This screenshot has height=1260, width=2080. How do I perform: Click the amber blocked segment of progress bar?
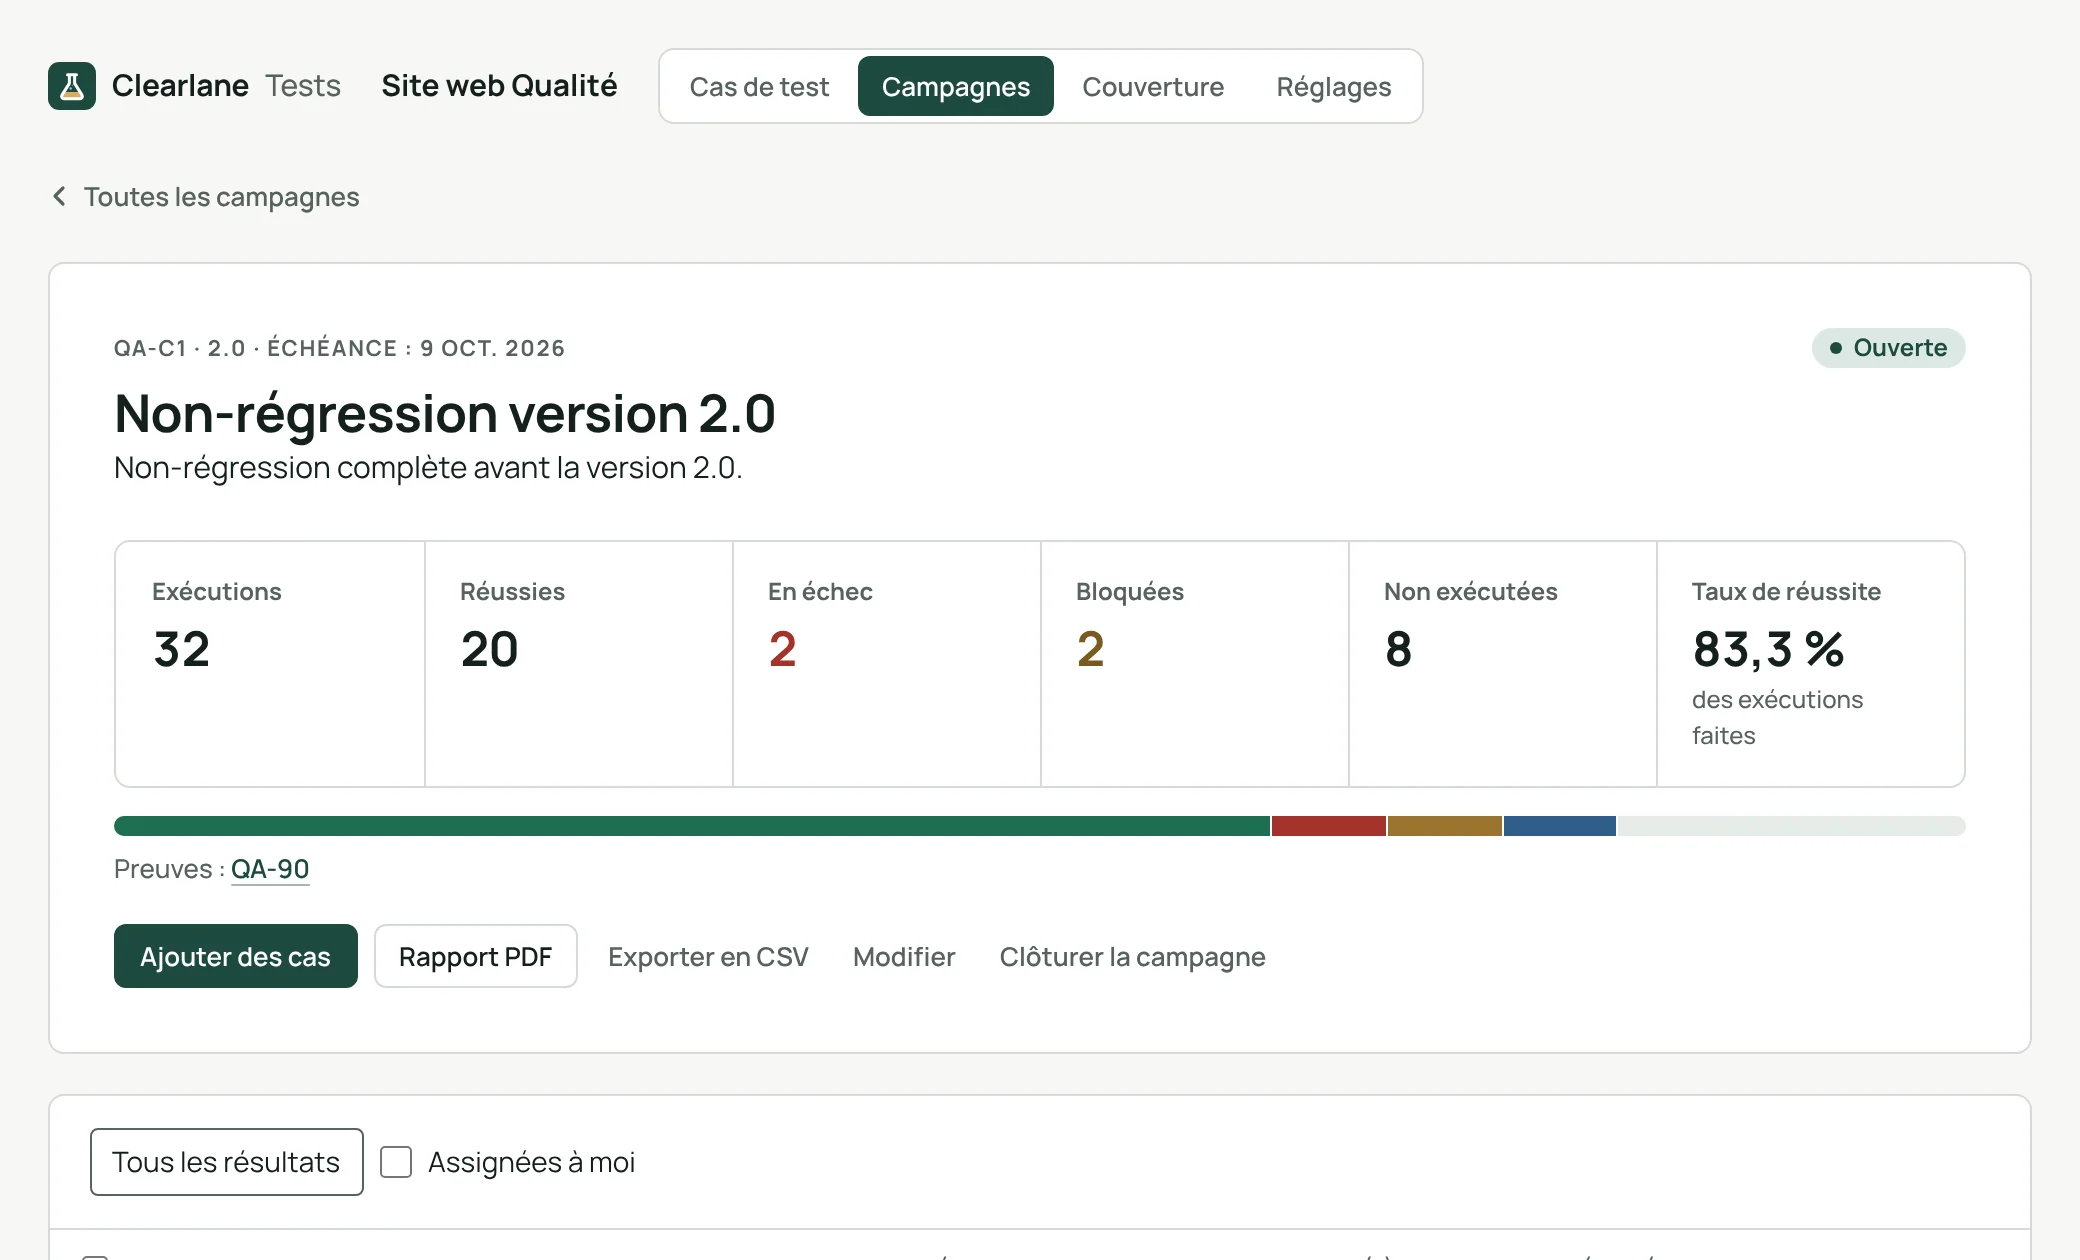point(1445,826)
